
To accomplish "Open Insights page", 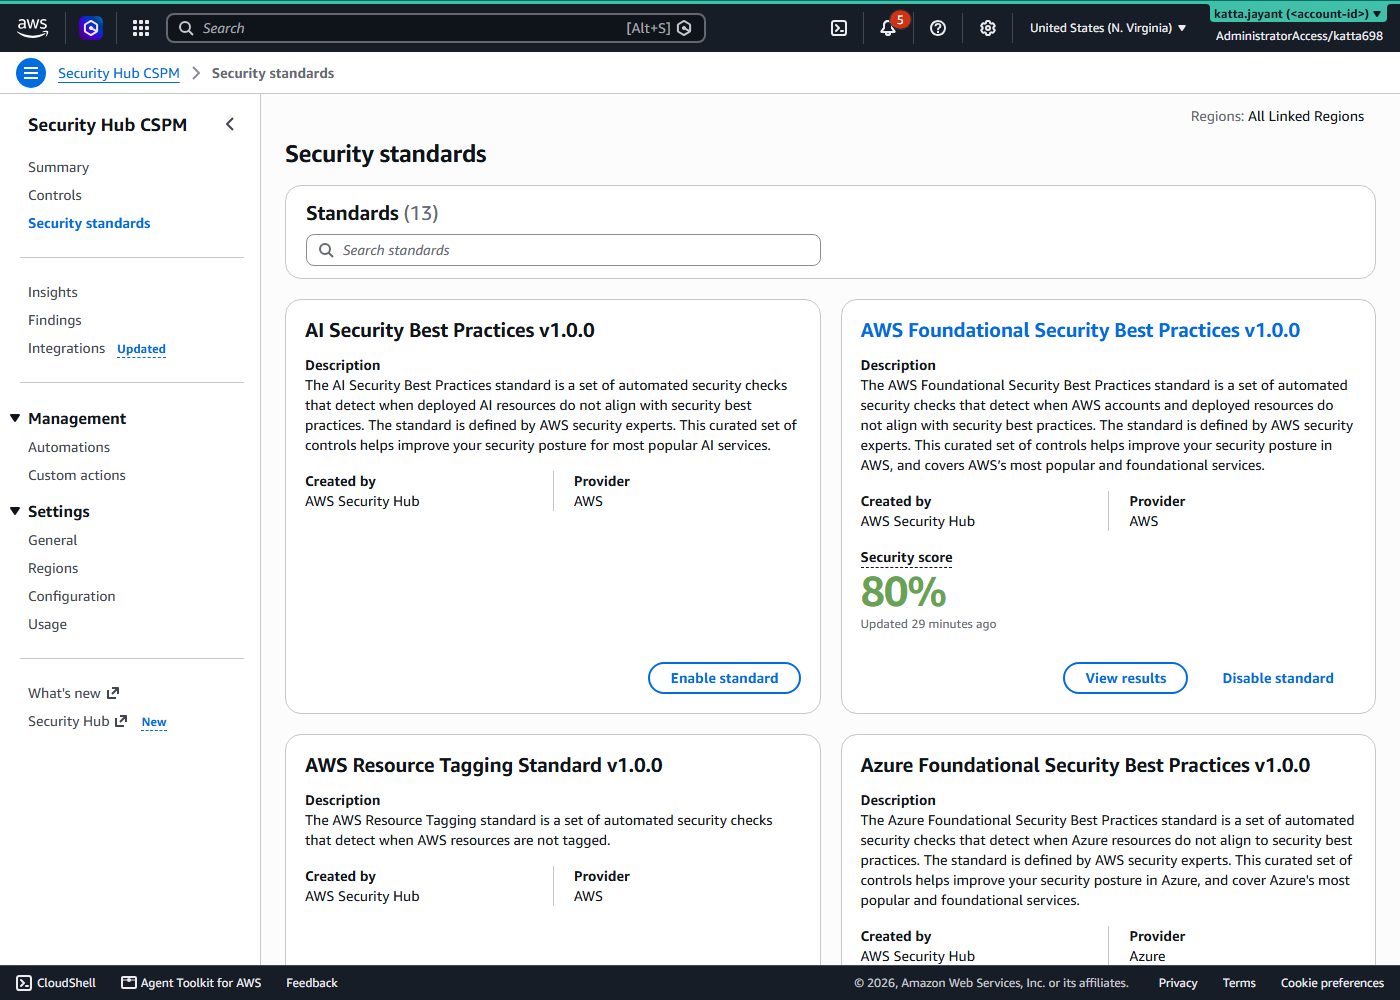I will [53, 292].
